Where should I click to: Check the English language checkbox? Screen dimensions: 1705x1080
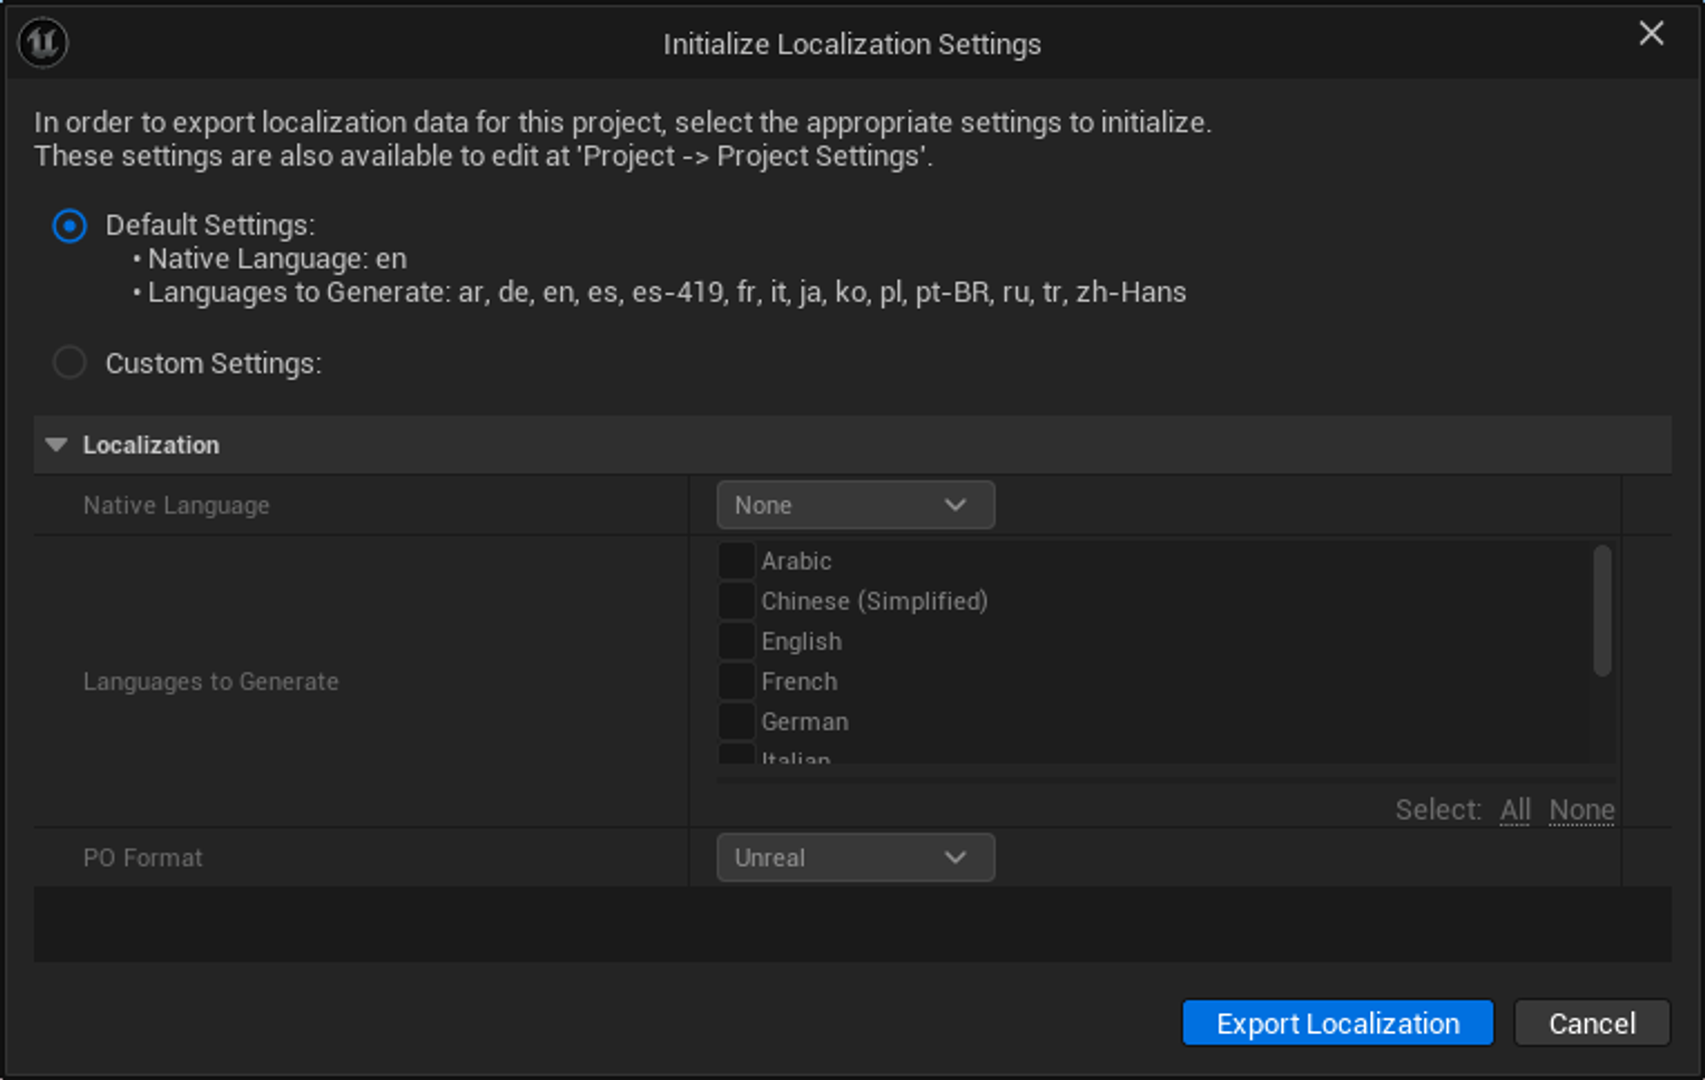737,641
